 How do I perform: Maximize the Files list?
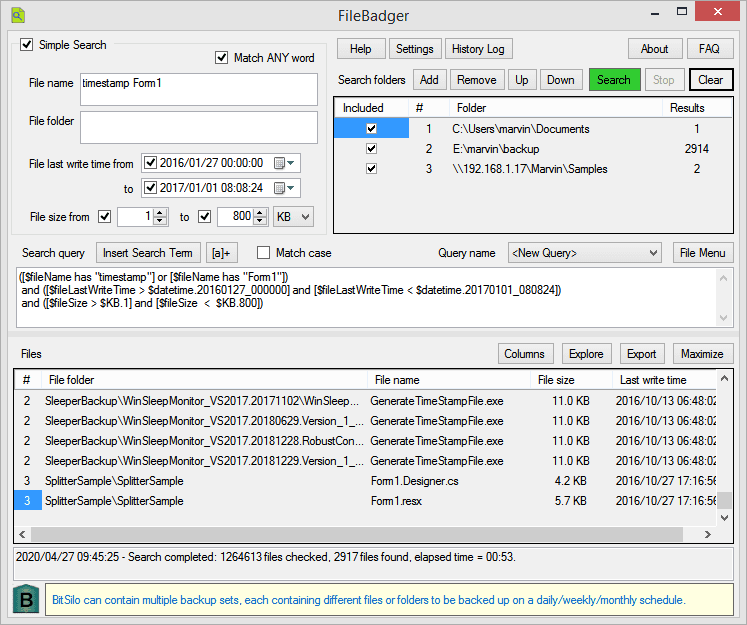point(702,354)
